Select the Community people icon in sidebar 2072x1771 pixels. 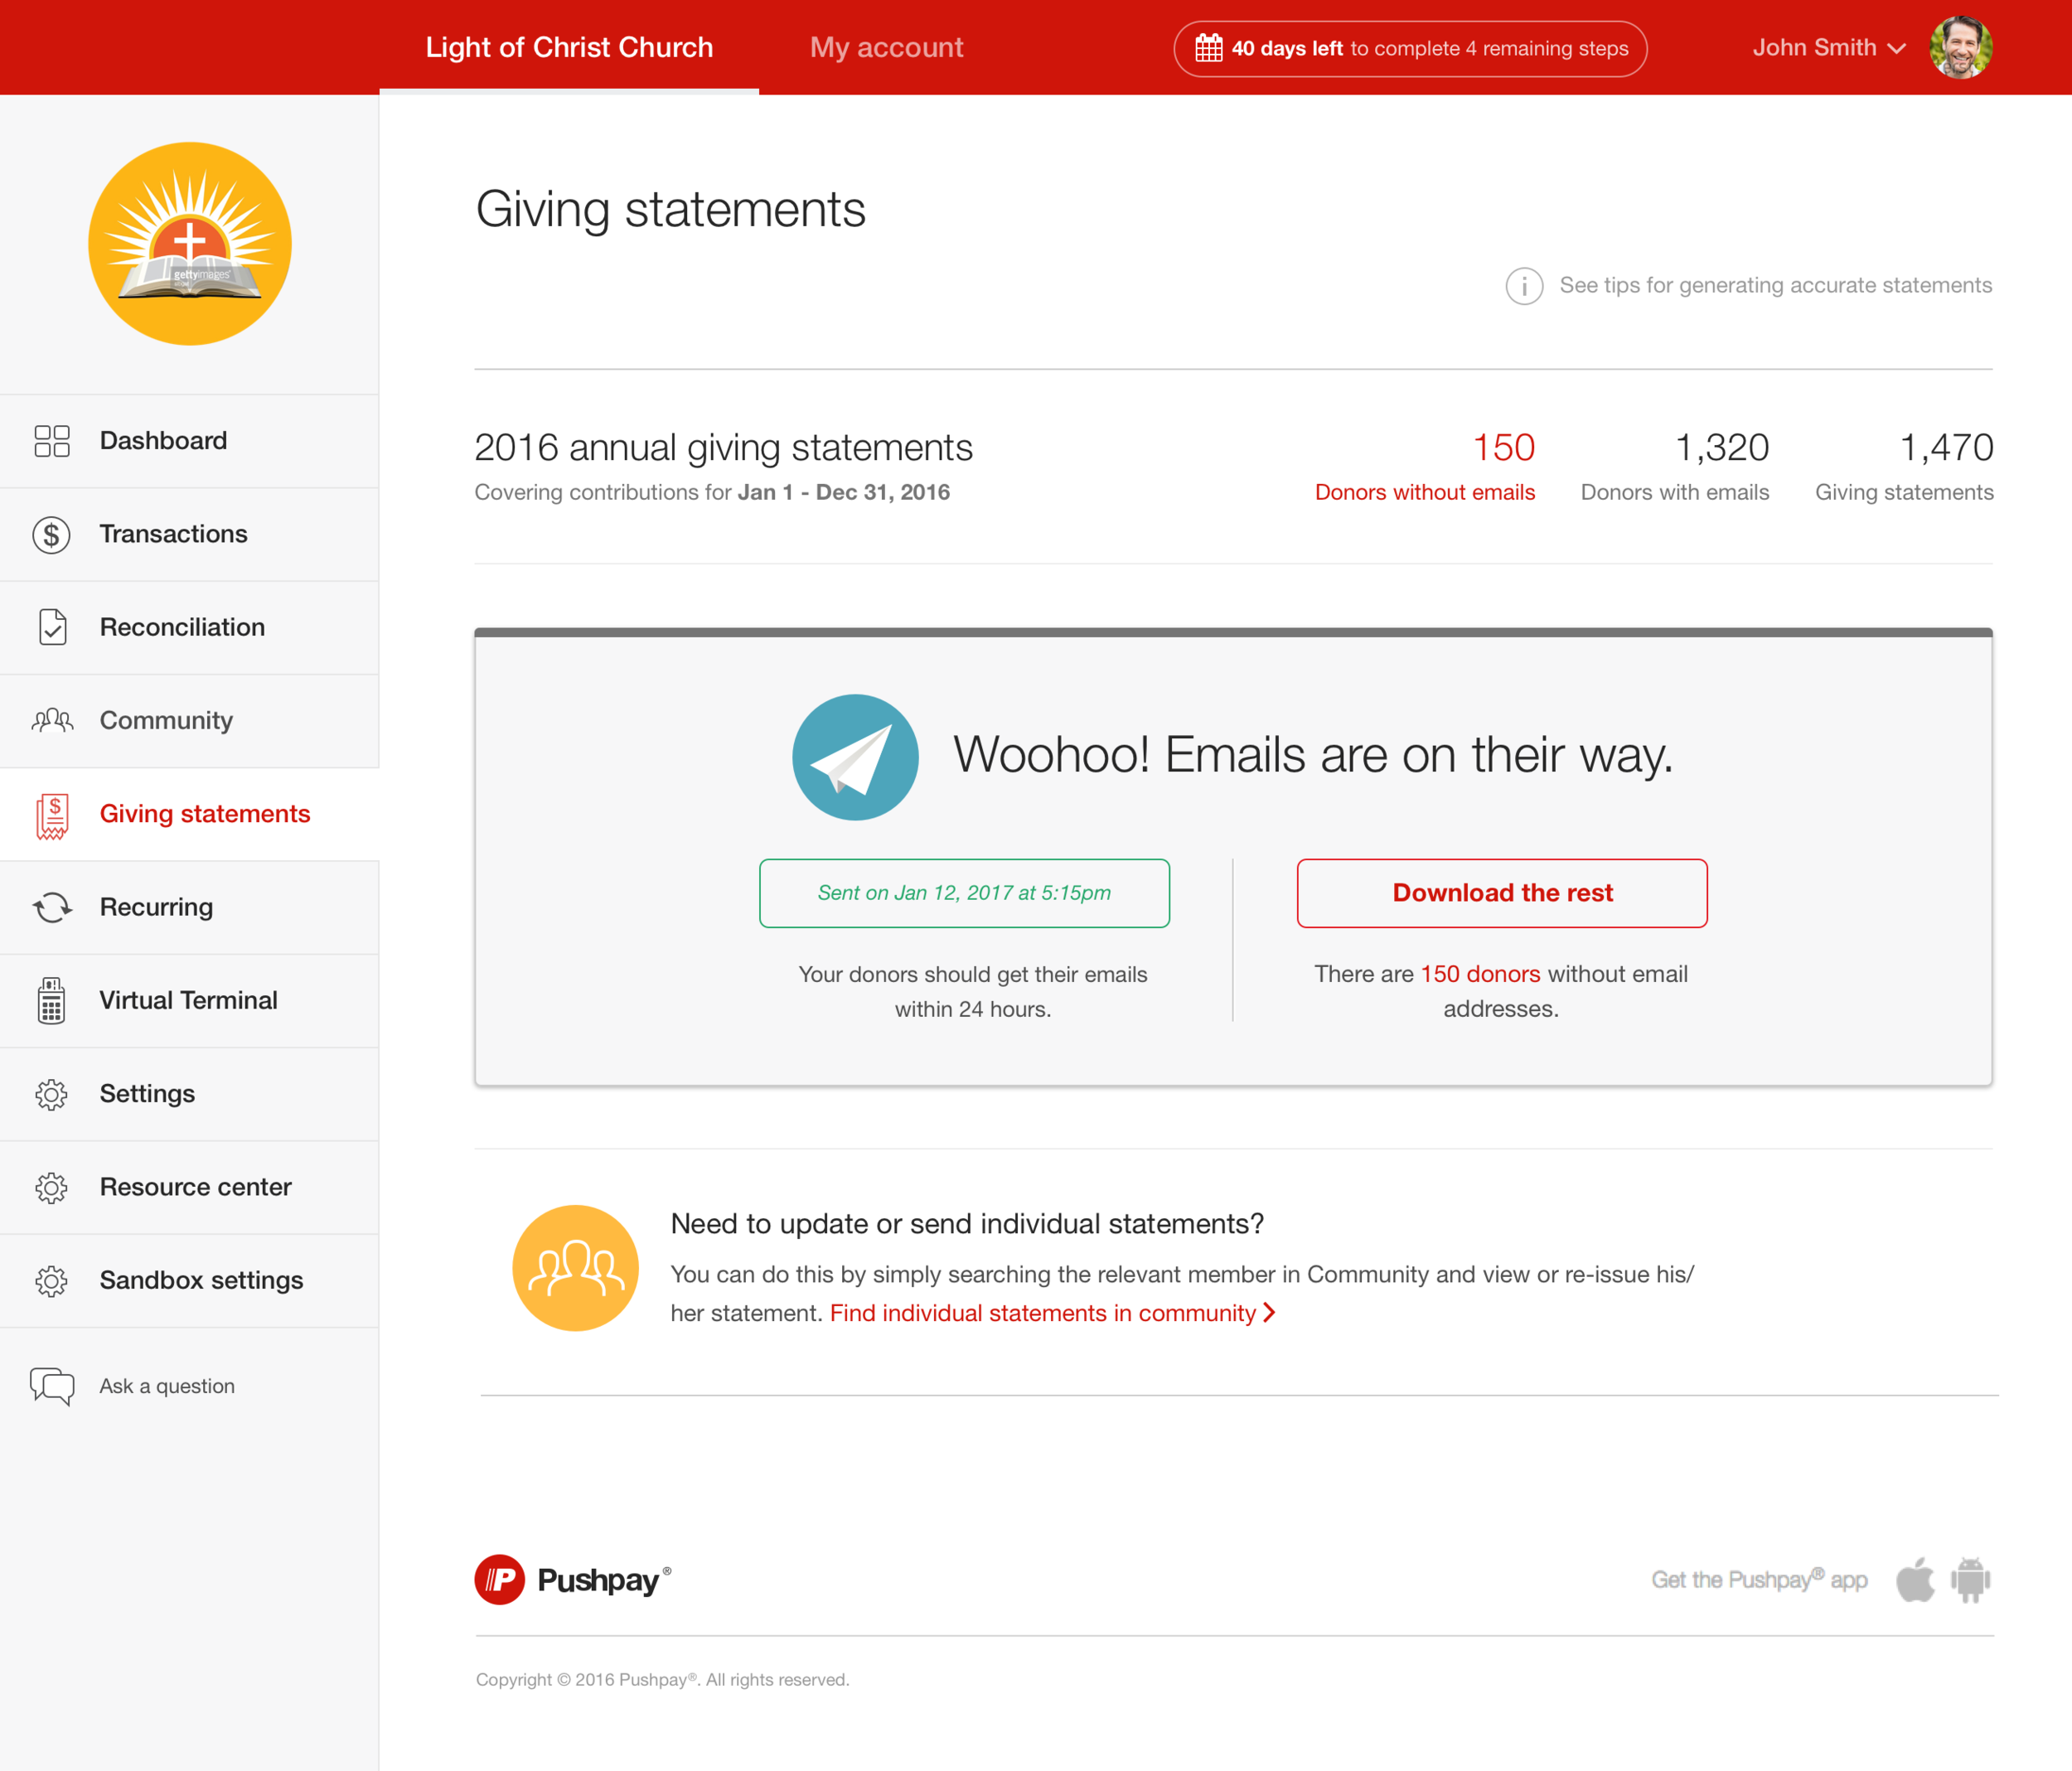point(52,721)
